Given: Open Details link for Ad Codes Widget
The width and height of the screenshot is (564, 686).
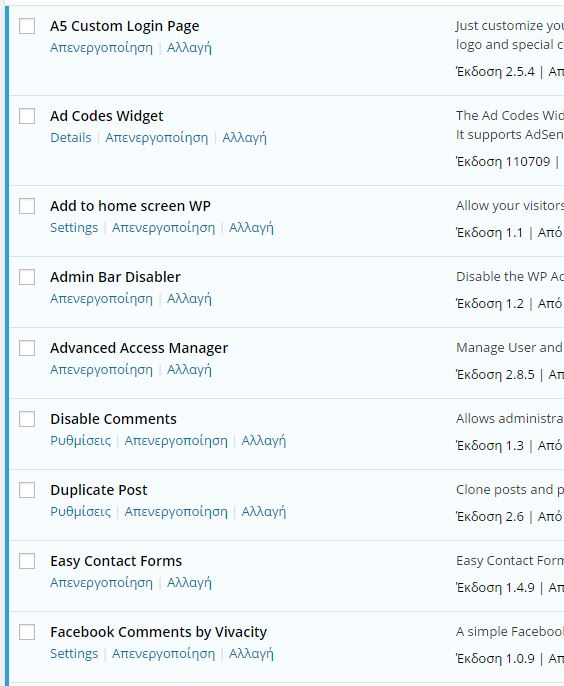Looking at the screenshot, I should click(71, 137).
